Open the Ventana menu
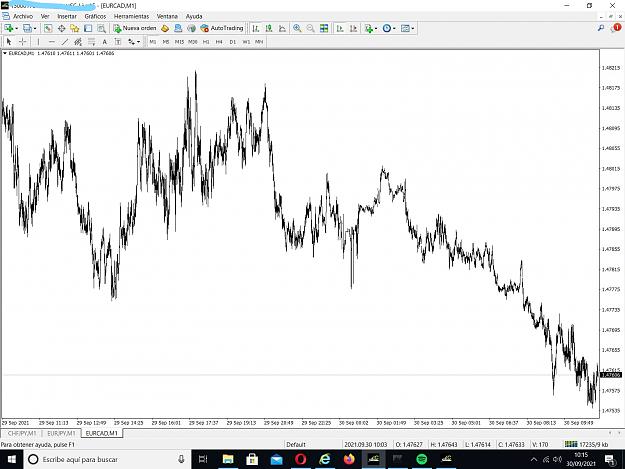This screenshot has height=469, width=625. tap(167, 16)
